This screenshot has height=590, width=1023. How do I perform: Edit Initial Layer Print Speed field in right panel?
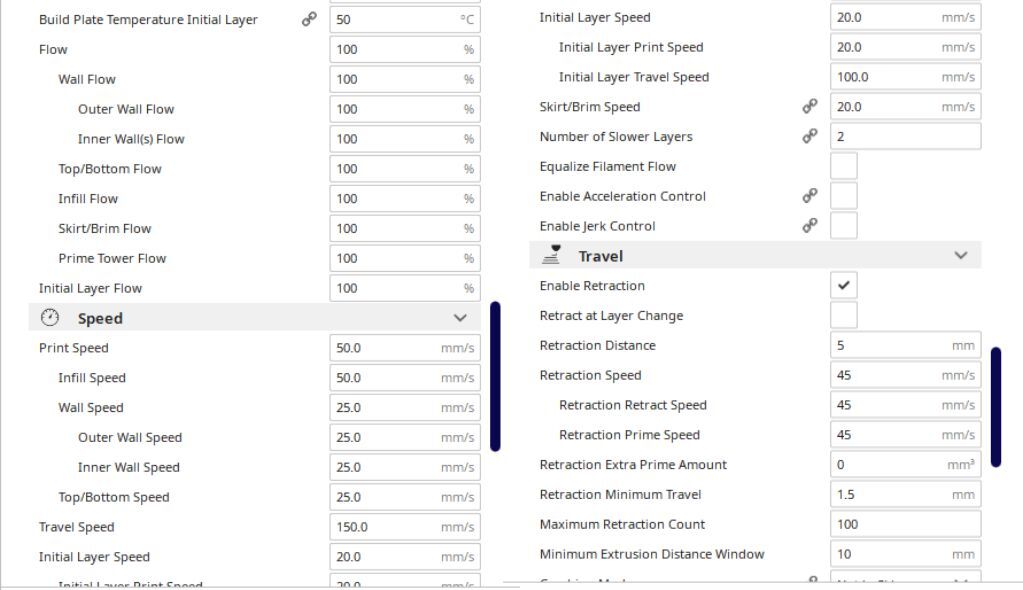[x=906, y=47]
